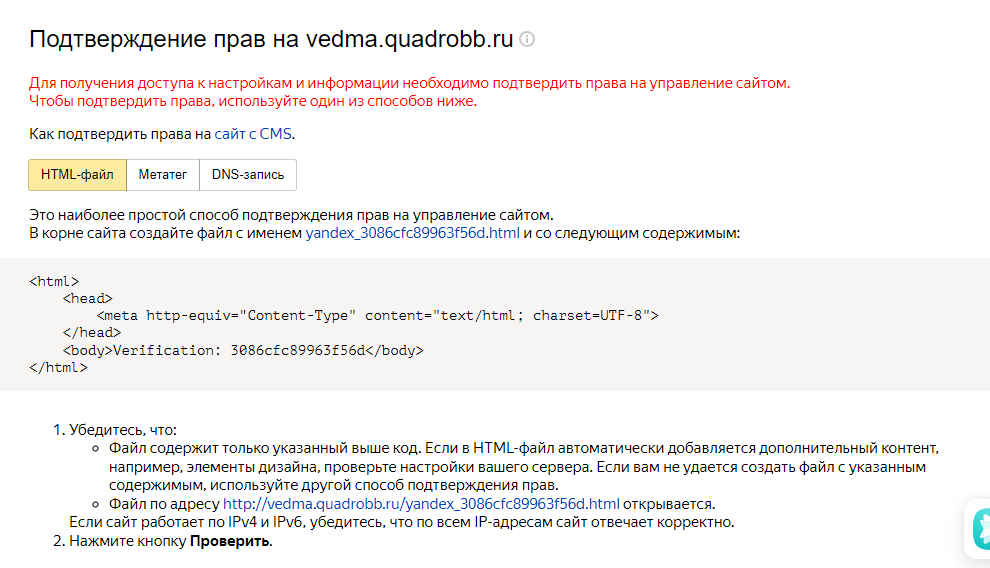
Task: Switch to the Метатег tab
Action: click(162, 174)
